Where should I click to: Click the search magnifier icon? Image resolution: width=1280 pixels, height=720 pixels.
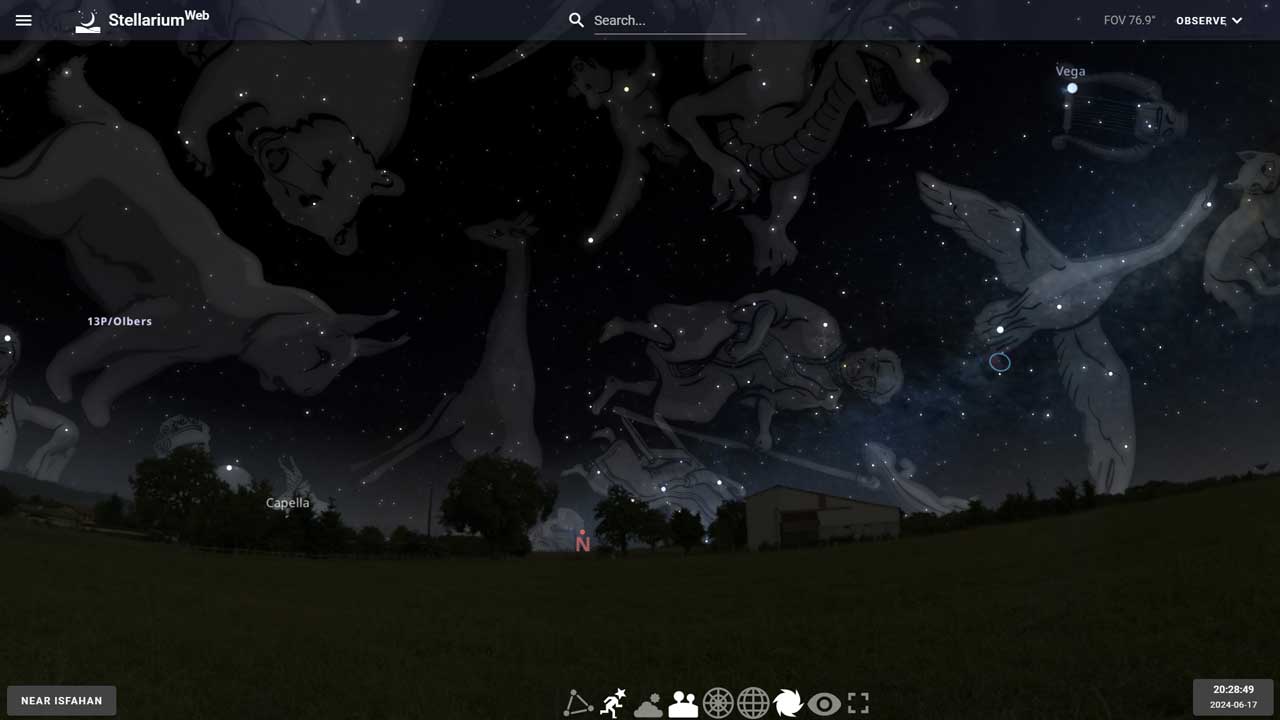(576, 19)
